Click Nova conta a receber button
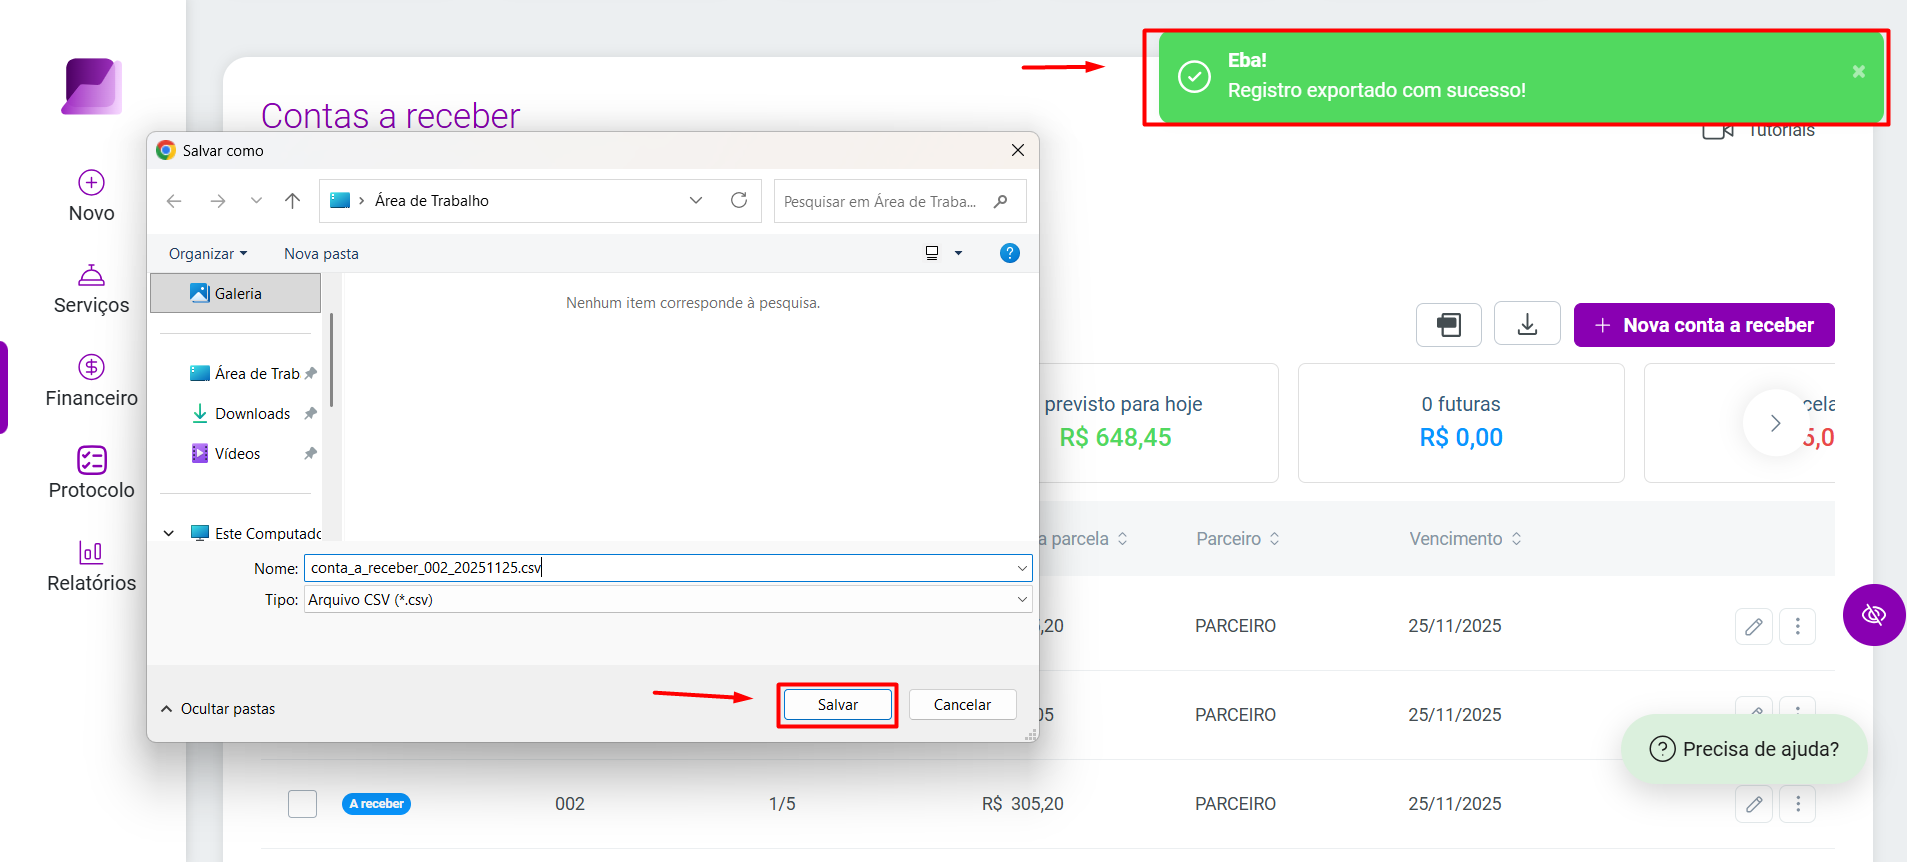Screen dimensions: 1907x862 (x=1704, y=325)
